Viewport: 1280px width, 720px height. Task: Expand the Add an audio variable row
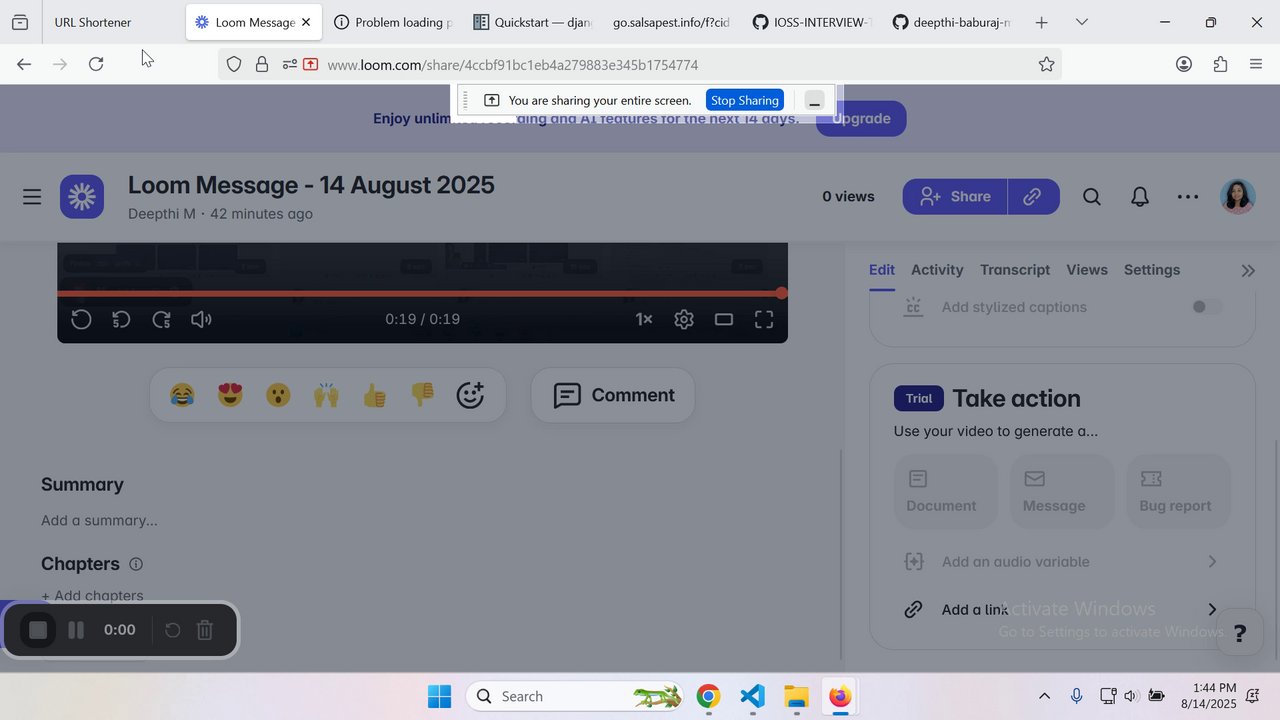1062,562
